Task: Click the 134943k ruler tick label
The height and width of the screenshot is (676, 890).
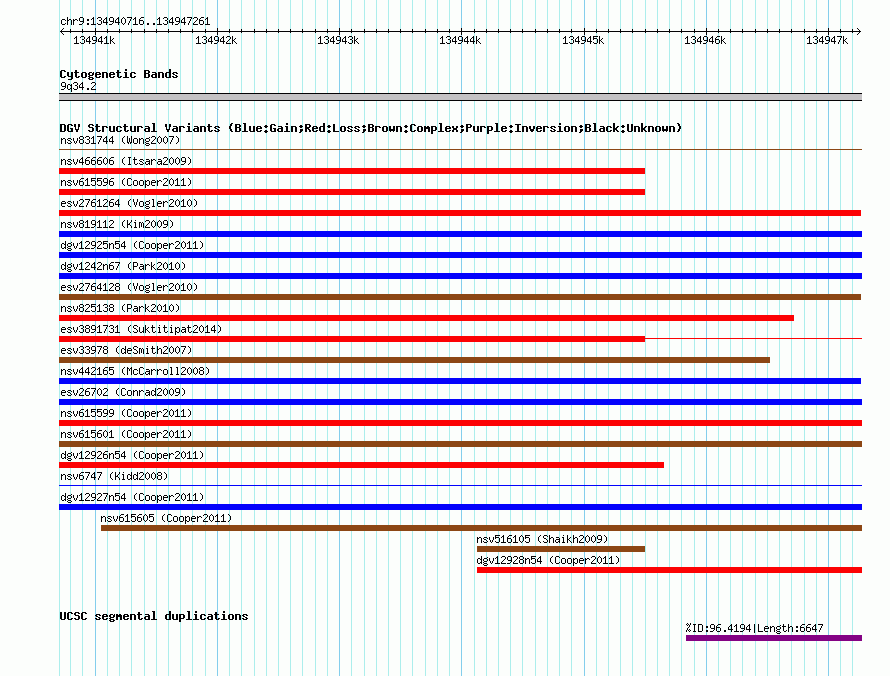Action: tap(338, 40)
